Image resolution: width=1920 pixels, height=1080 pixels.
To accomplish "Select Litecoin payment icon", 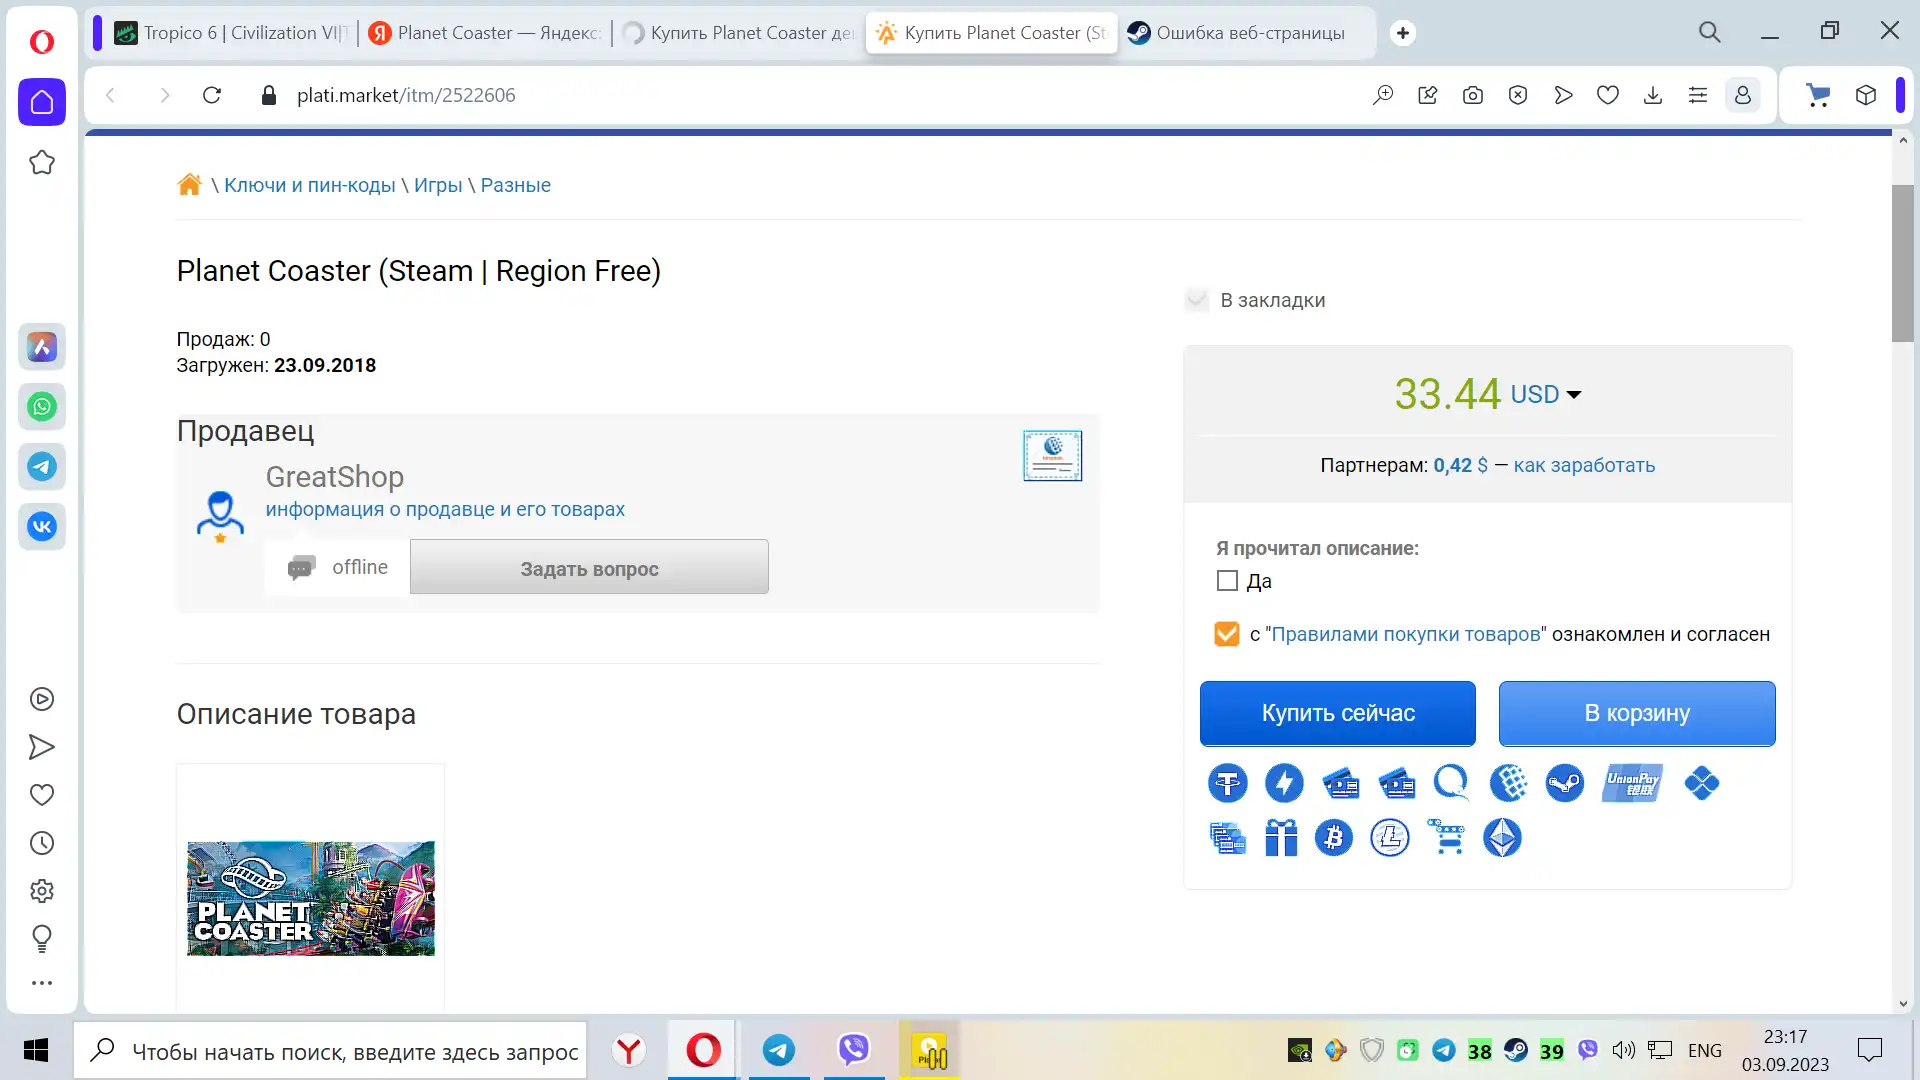I will coord(1390,838).
